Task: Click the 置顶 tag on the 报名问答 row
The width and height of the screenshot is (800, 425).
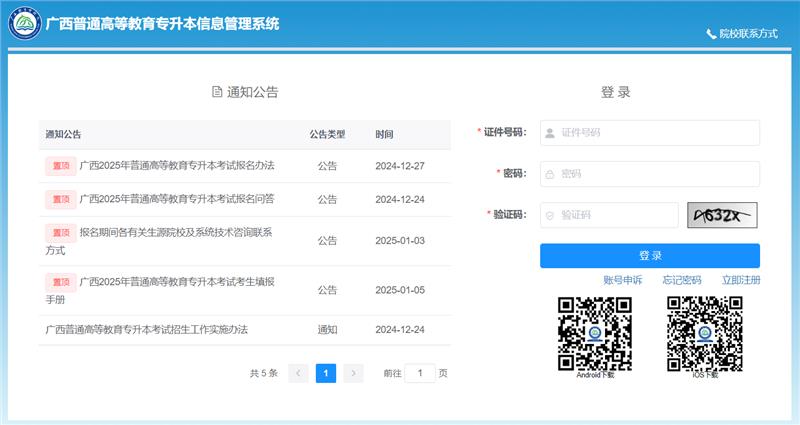Action: (61, 199)
